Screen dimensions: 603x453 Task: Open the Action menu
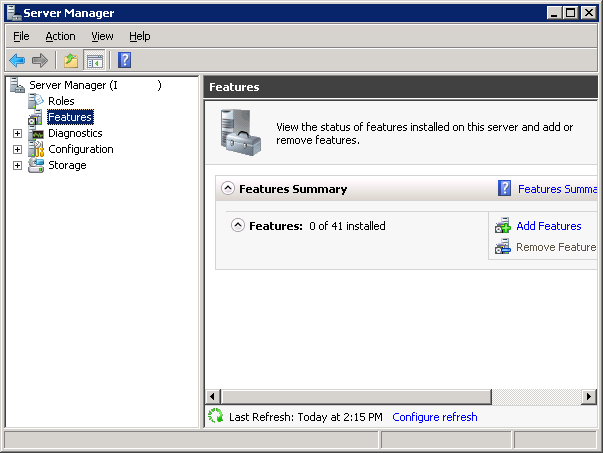[60, 36]
